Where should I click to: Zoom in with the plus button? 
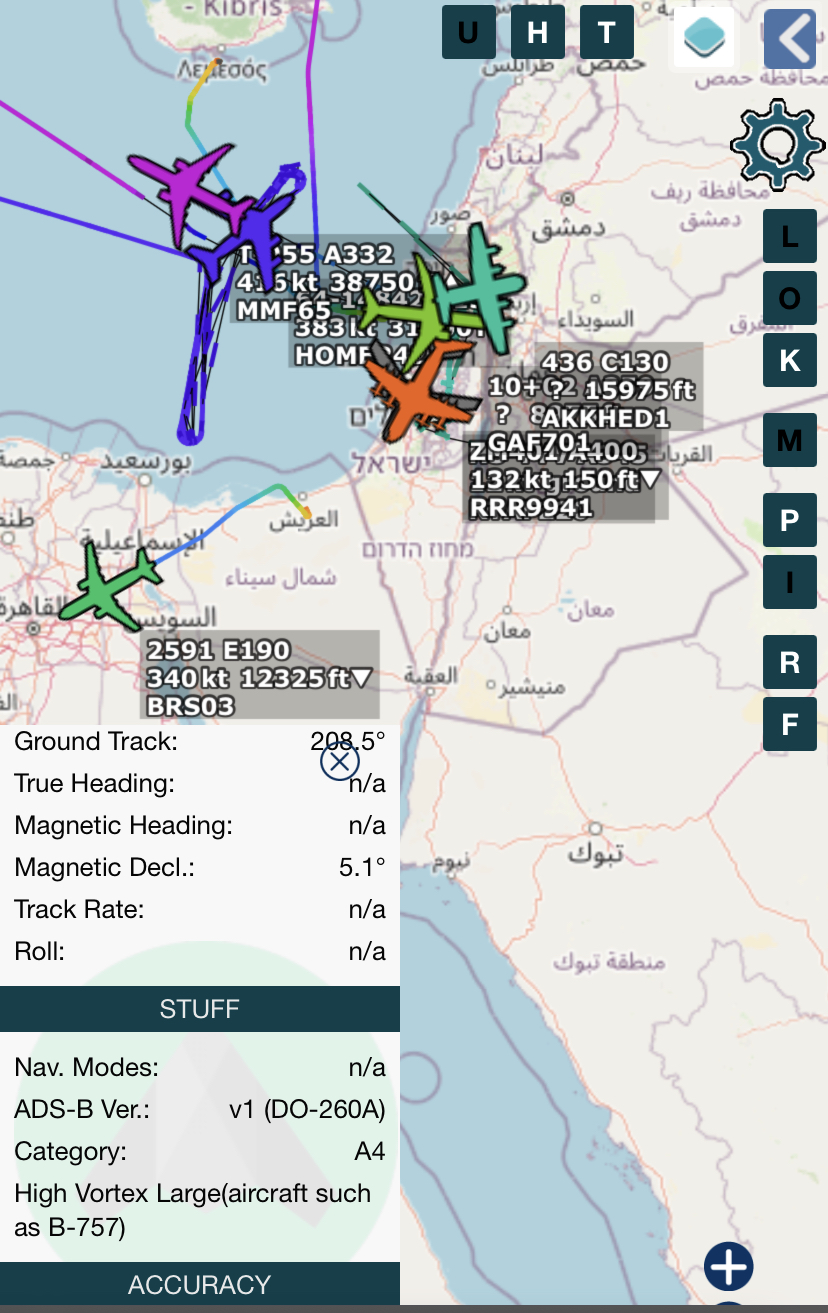(728, 1267)
